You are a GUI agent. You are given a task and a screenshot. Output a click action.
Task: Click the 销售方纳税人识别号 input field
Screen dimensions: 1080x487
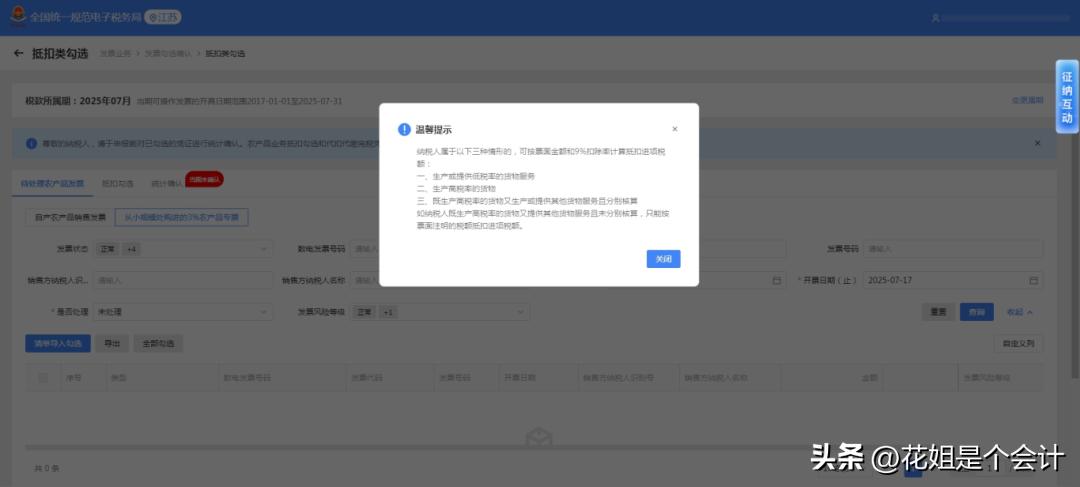tap(183, 280)
